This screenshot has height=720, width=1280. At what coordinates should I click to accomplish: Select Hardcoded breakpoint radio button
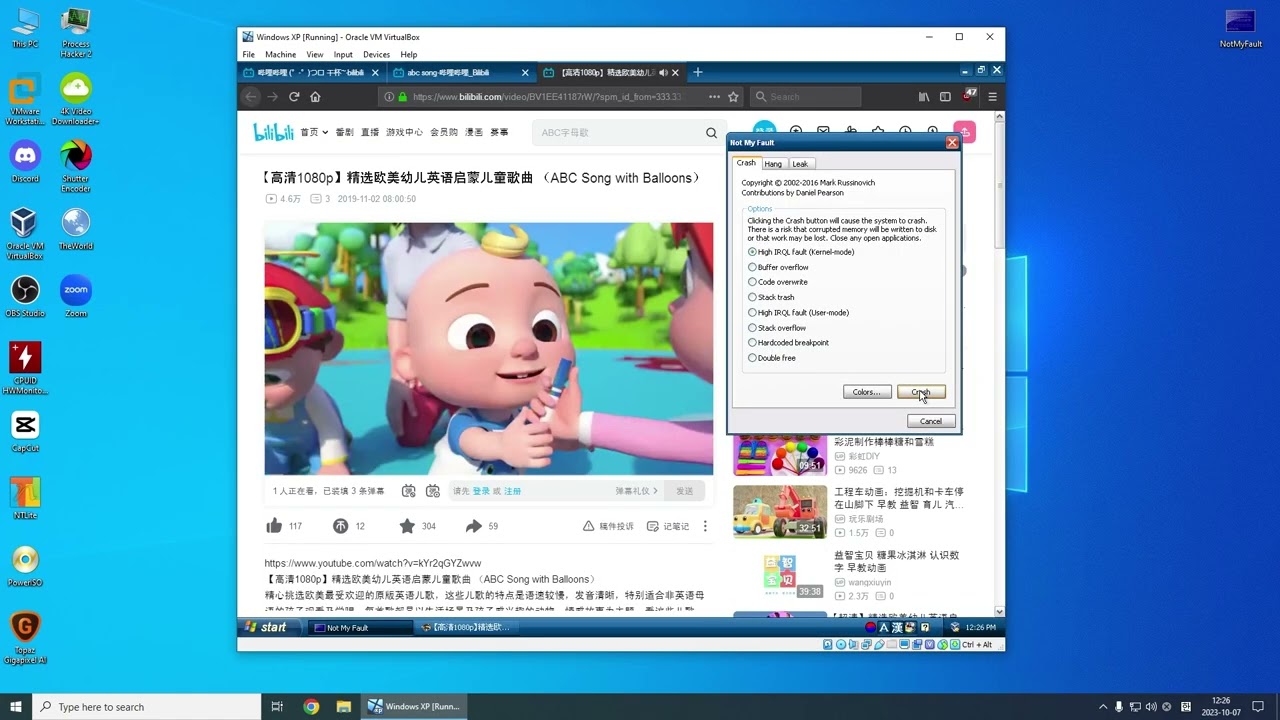coord(788,342)
